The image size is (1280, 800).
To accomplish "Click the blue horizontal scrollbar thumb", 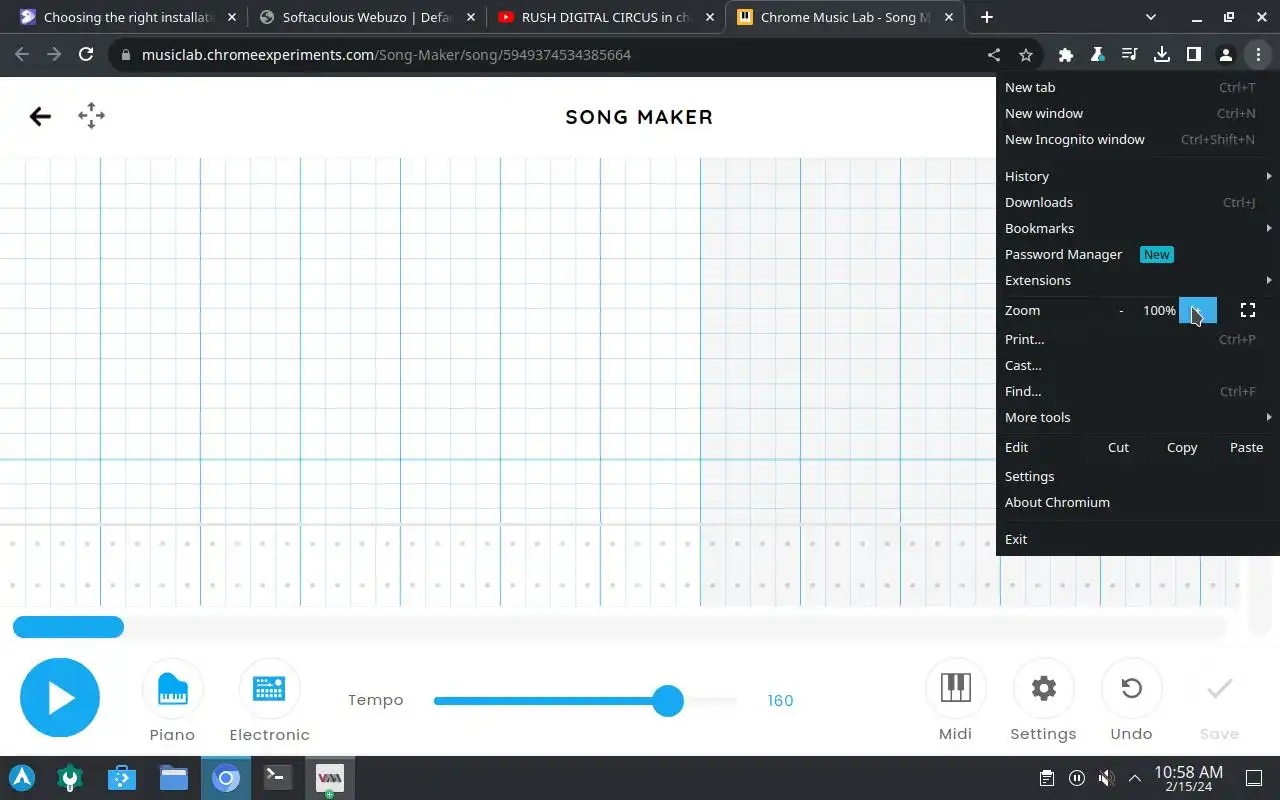I will click(x=68, y=627).
